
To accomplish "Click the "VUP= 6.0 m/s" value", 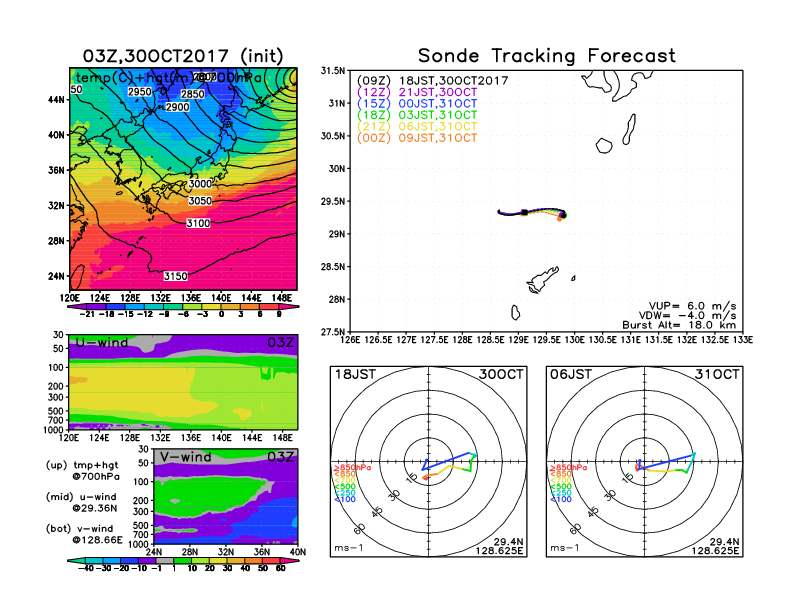I will (692, 306).
